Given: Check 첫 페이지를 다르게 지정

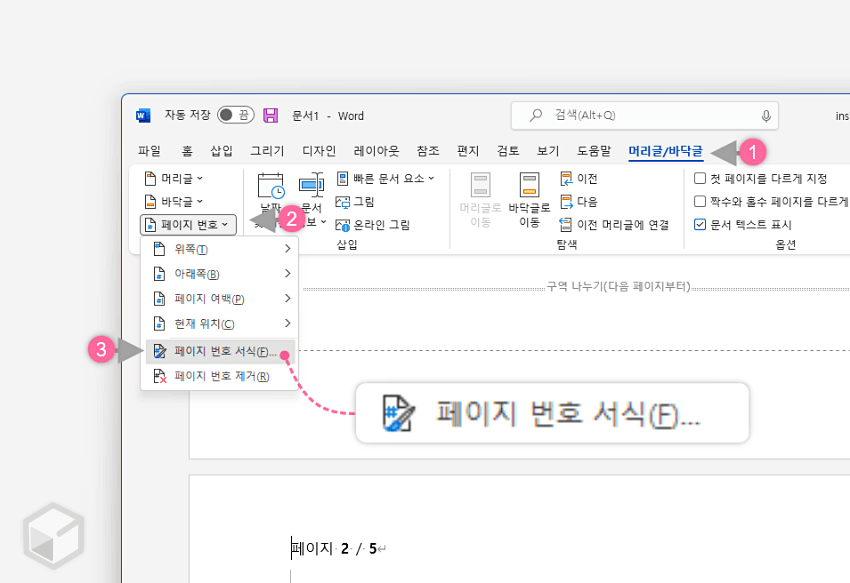Looking at the screenshot, I should (x=699, y=178).
